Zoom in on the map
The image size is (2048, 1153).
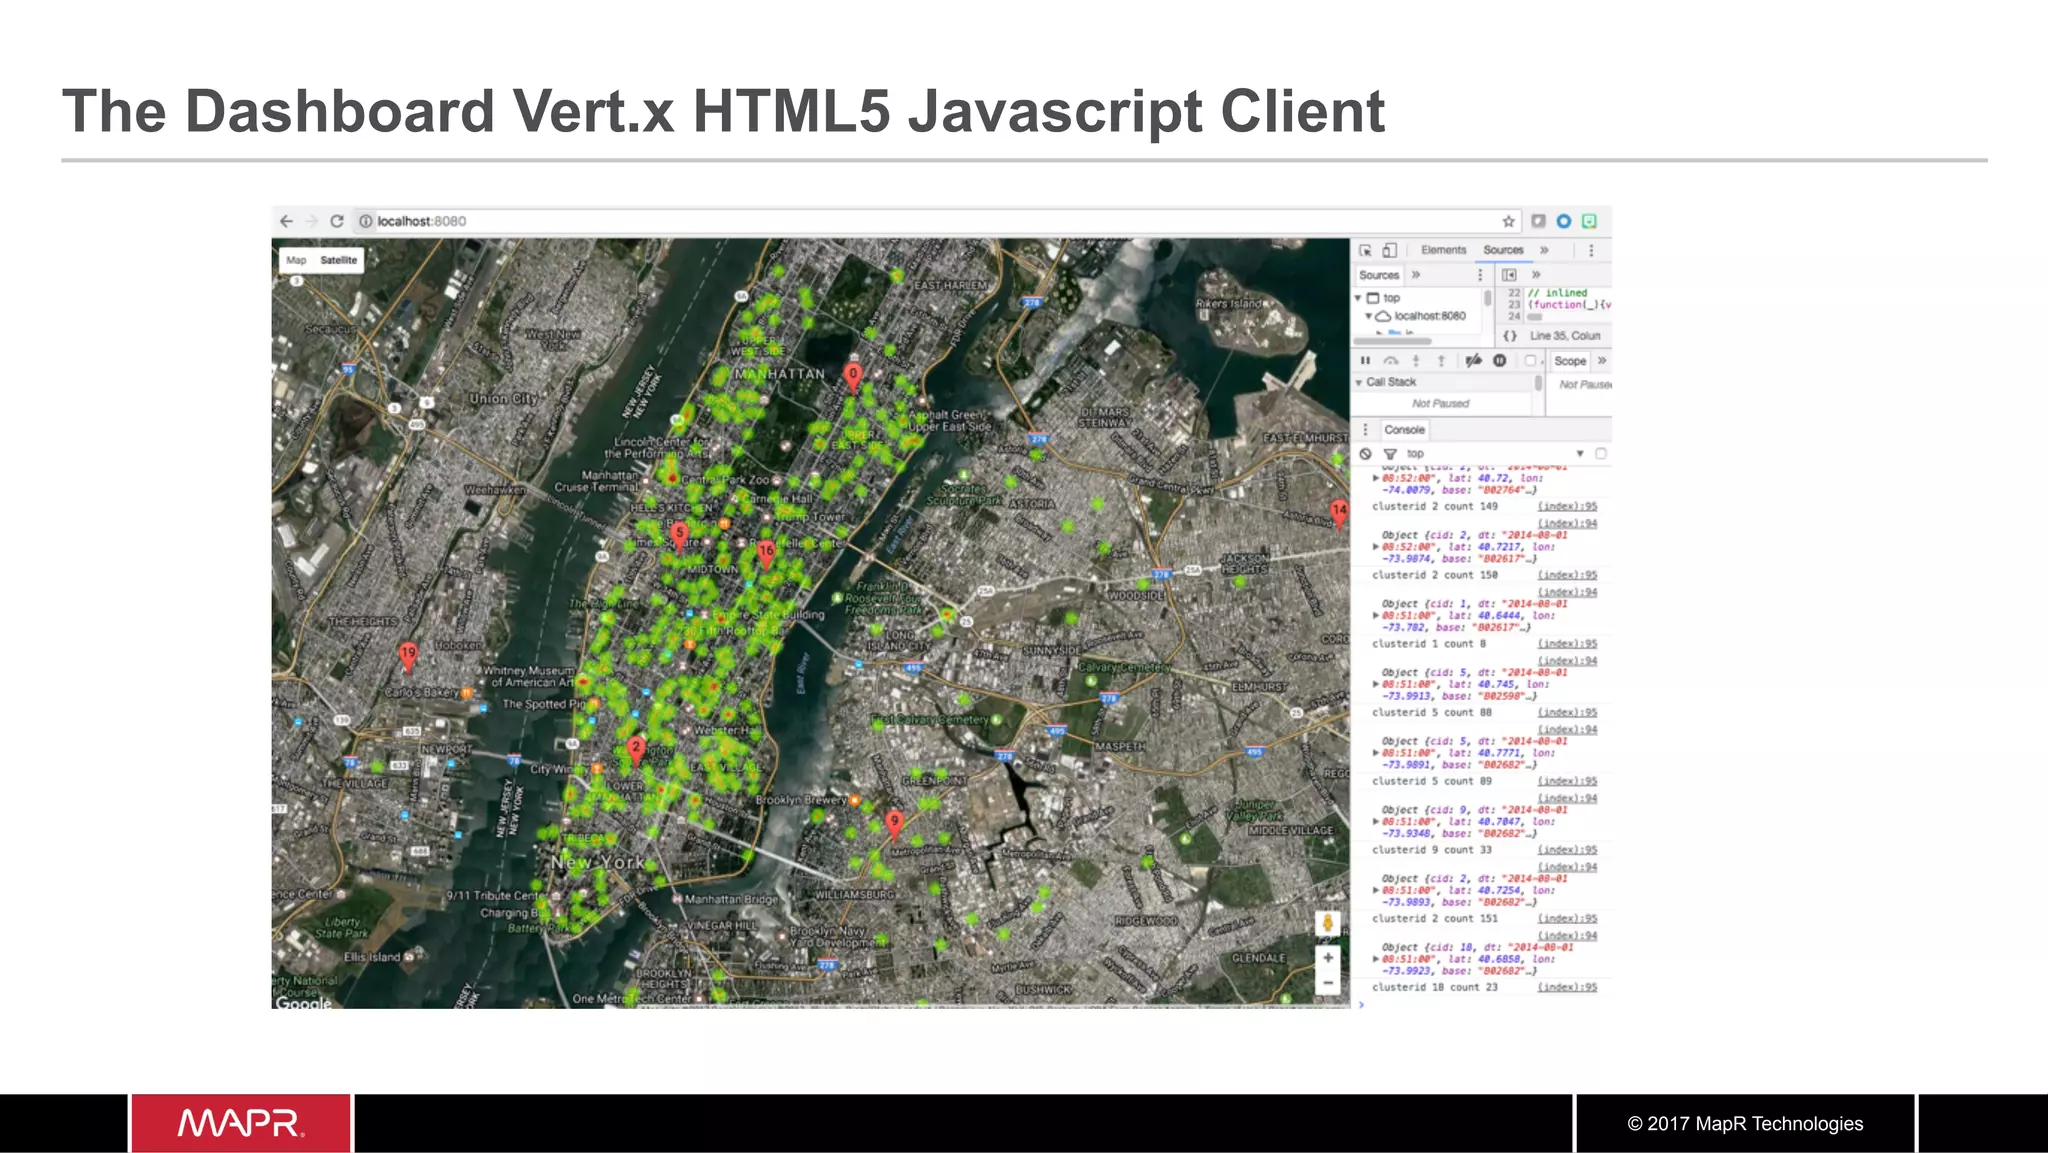(x=1328, y=958)
